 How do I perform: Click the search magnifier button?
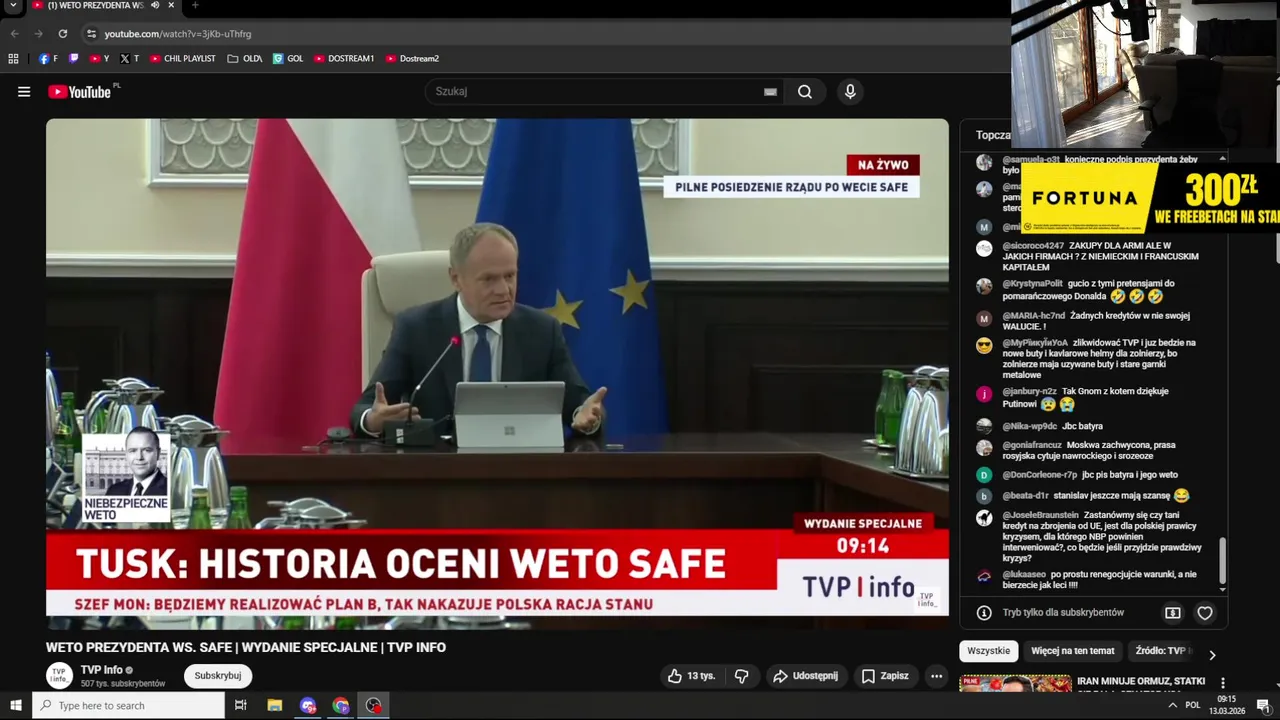805,91
